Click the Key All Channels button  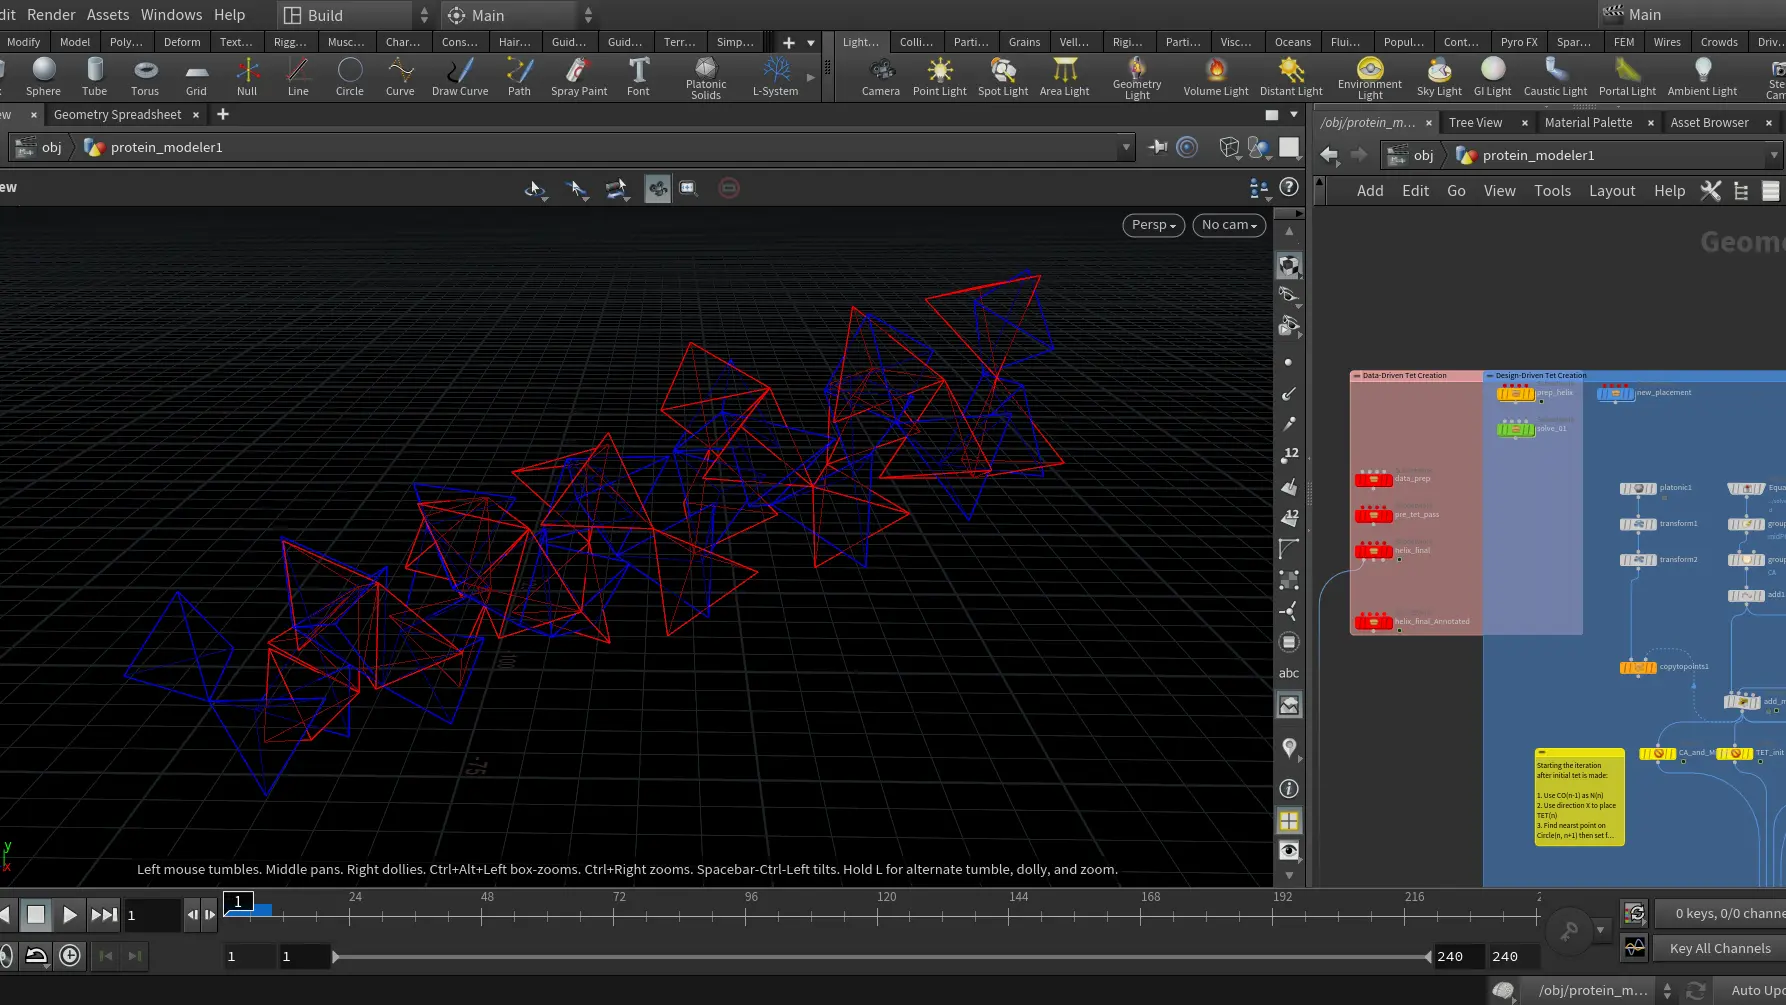point(1719,948)
